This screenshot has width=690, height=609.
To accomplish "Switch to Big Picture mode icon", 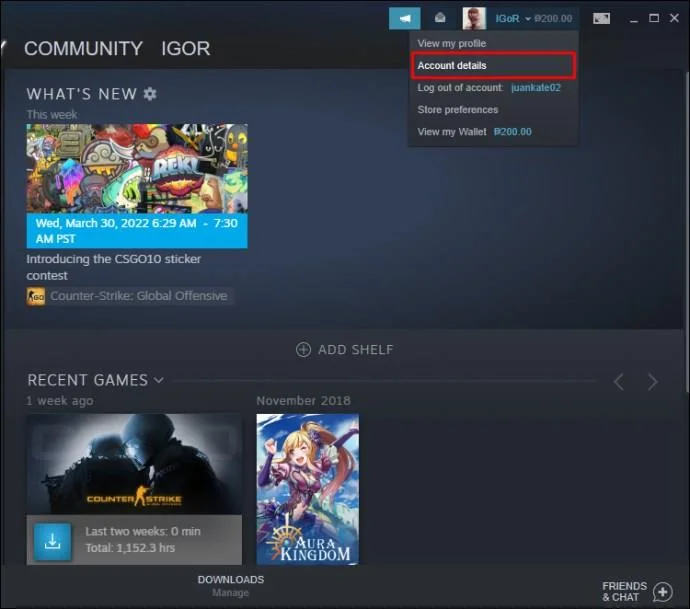I will (601, 18).
